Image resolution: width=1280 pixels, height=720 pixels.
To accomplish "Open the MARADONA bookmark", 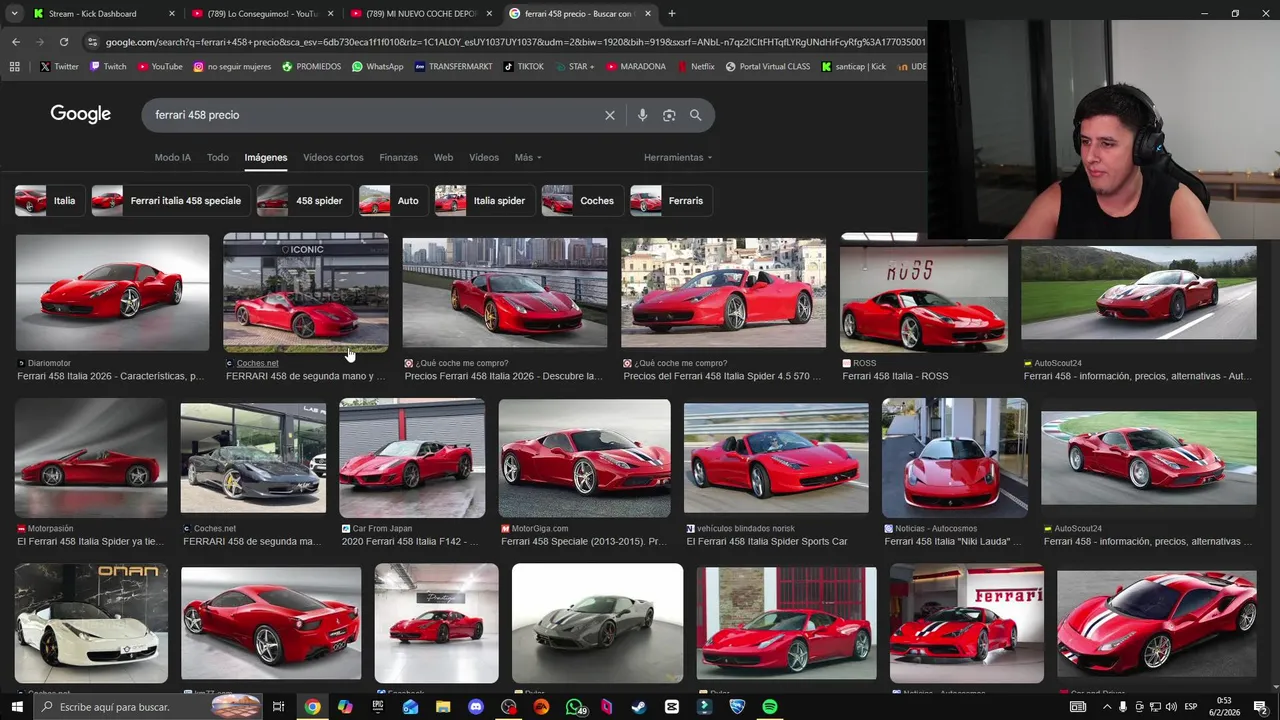I will point(635,67).
